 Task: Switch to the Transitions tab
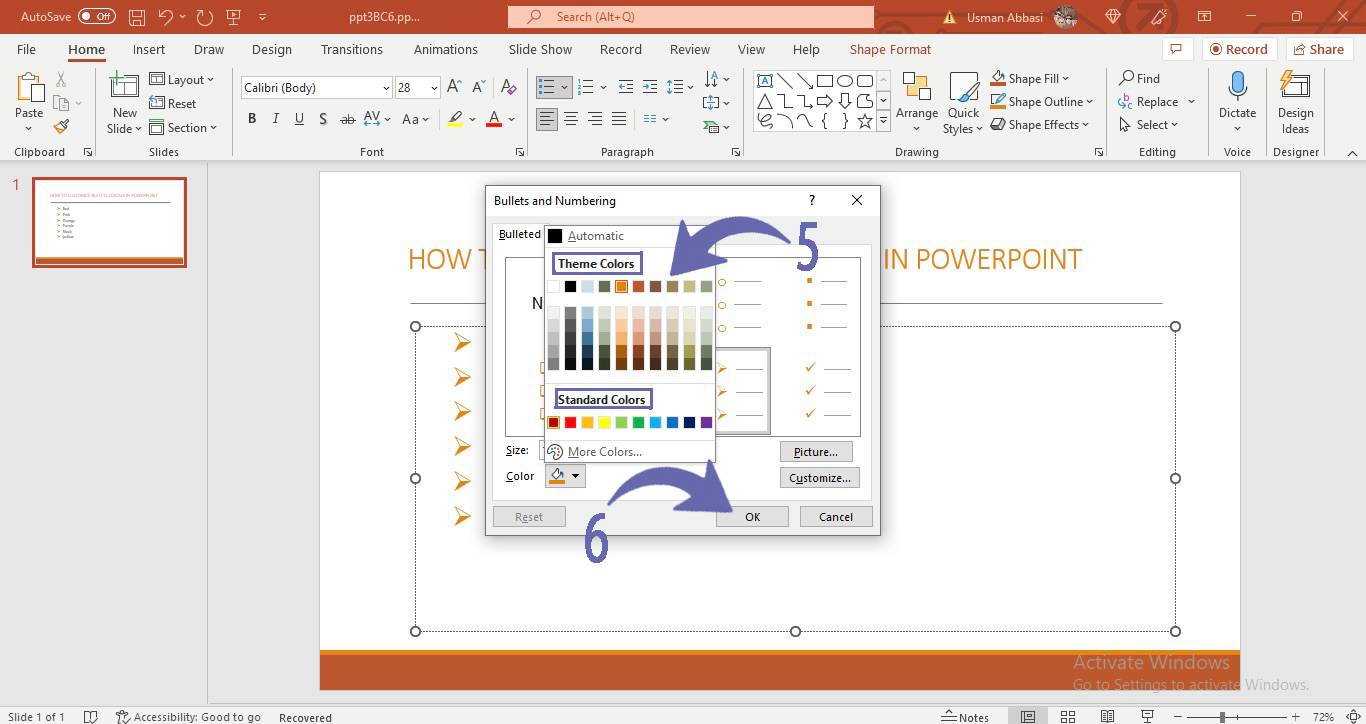tap(352, 49)
